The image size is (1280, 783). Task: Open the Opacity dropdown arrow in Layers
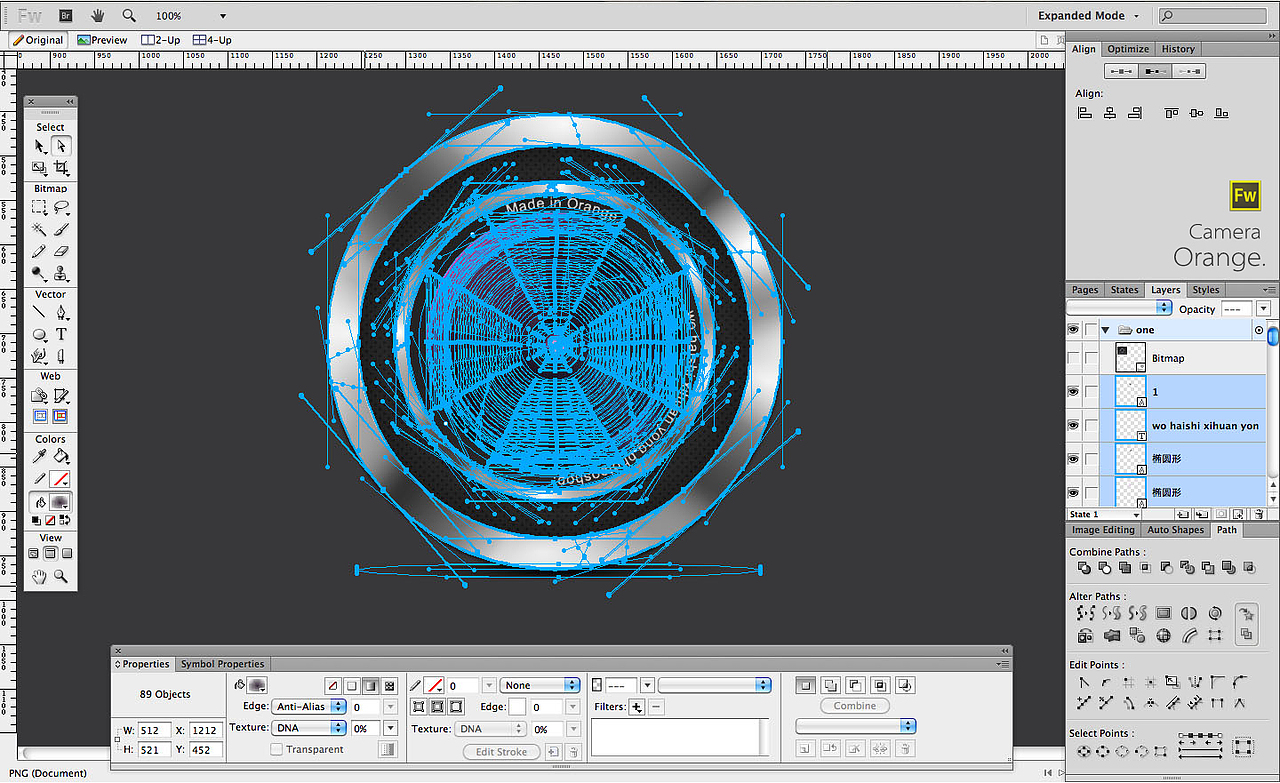(1263, 309)
